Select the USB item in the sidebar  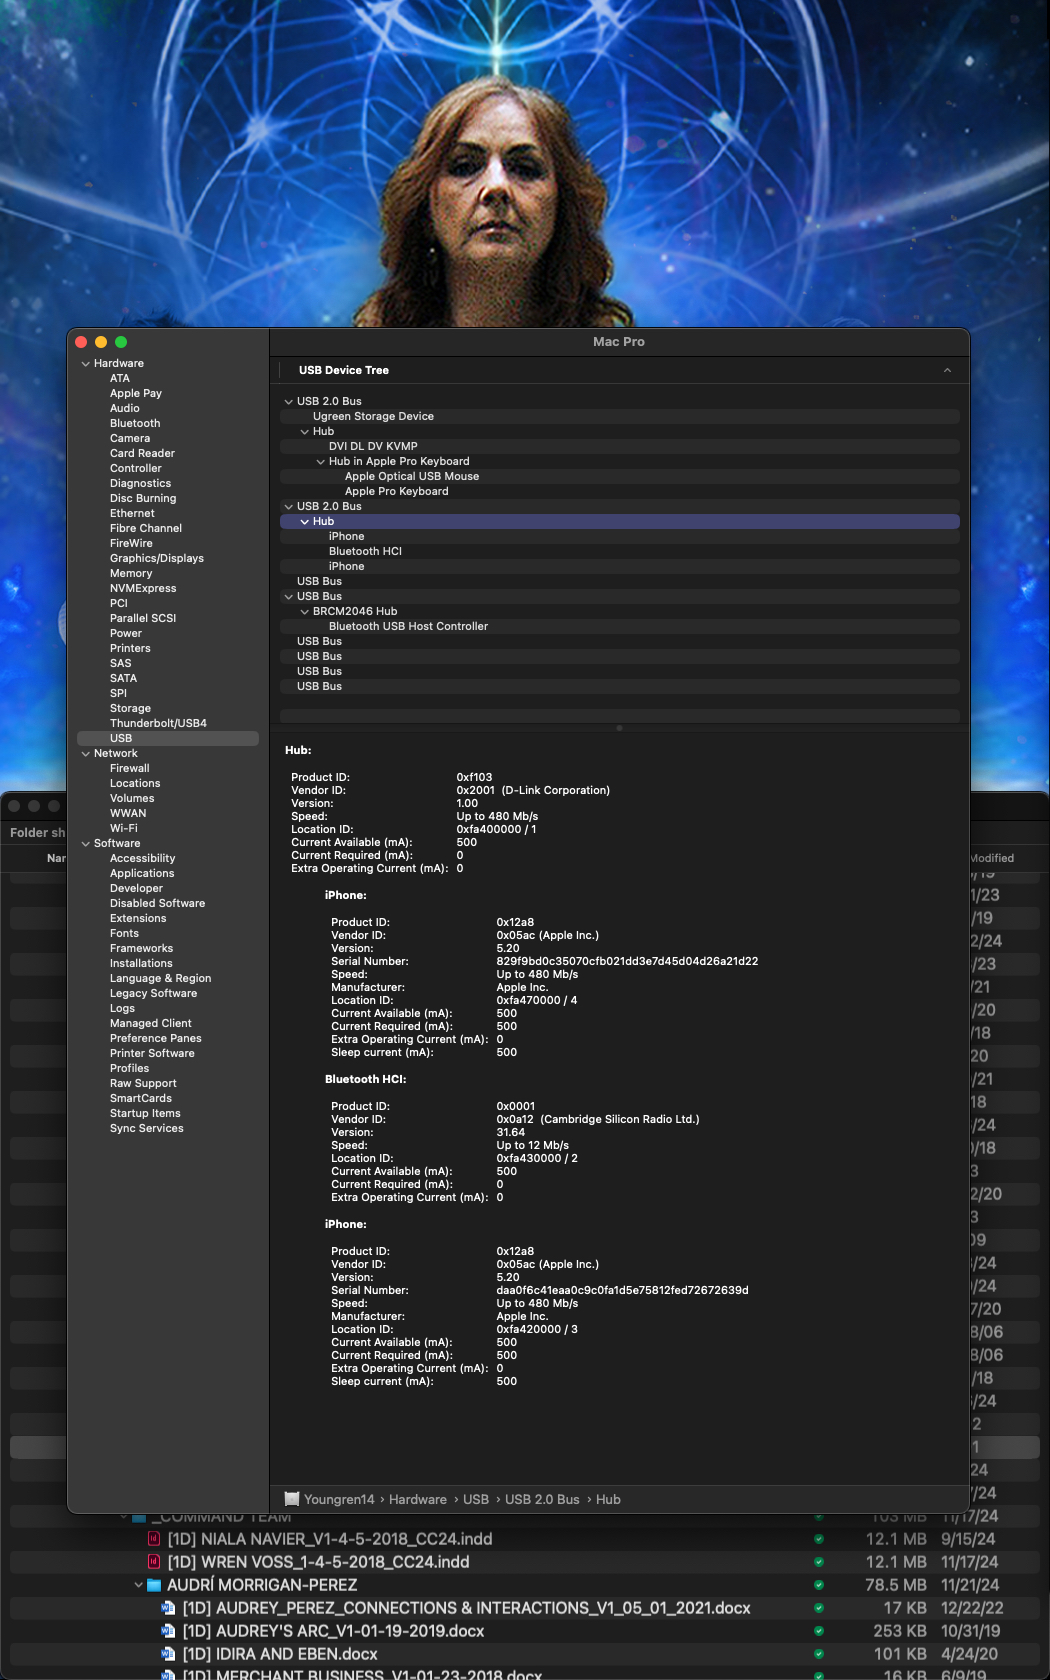[168, 738]
